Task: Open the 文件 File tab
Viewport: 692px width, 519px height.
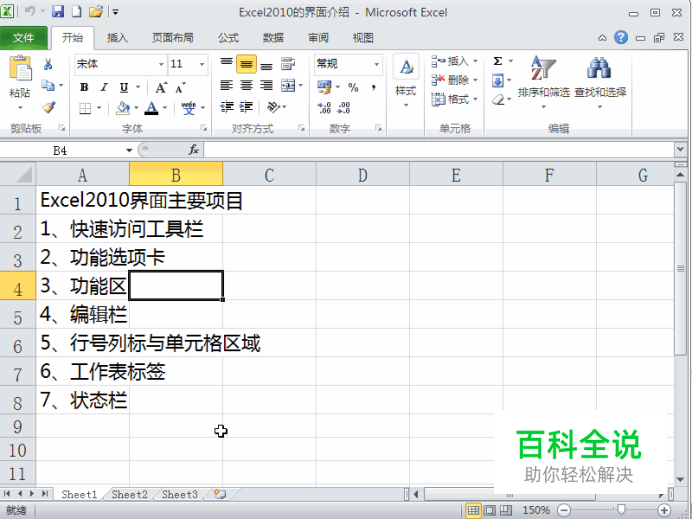Action: click(23, 38)
